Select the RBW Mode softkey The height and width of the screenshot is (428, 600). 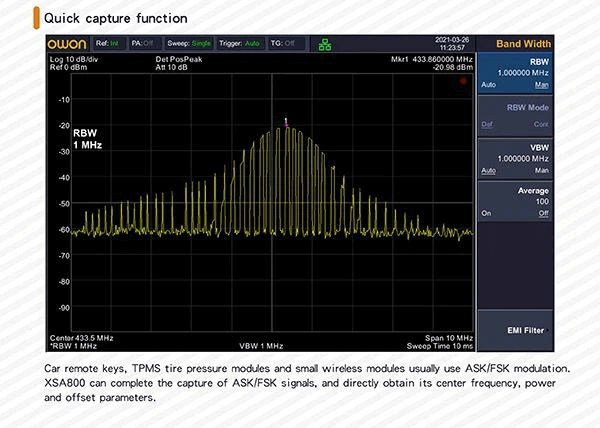[x=515, y=113]
